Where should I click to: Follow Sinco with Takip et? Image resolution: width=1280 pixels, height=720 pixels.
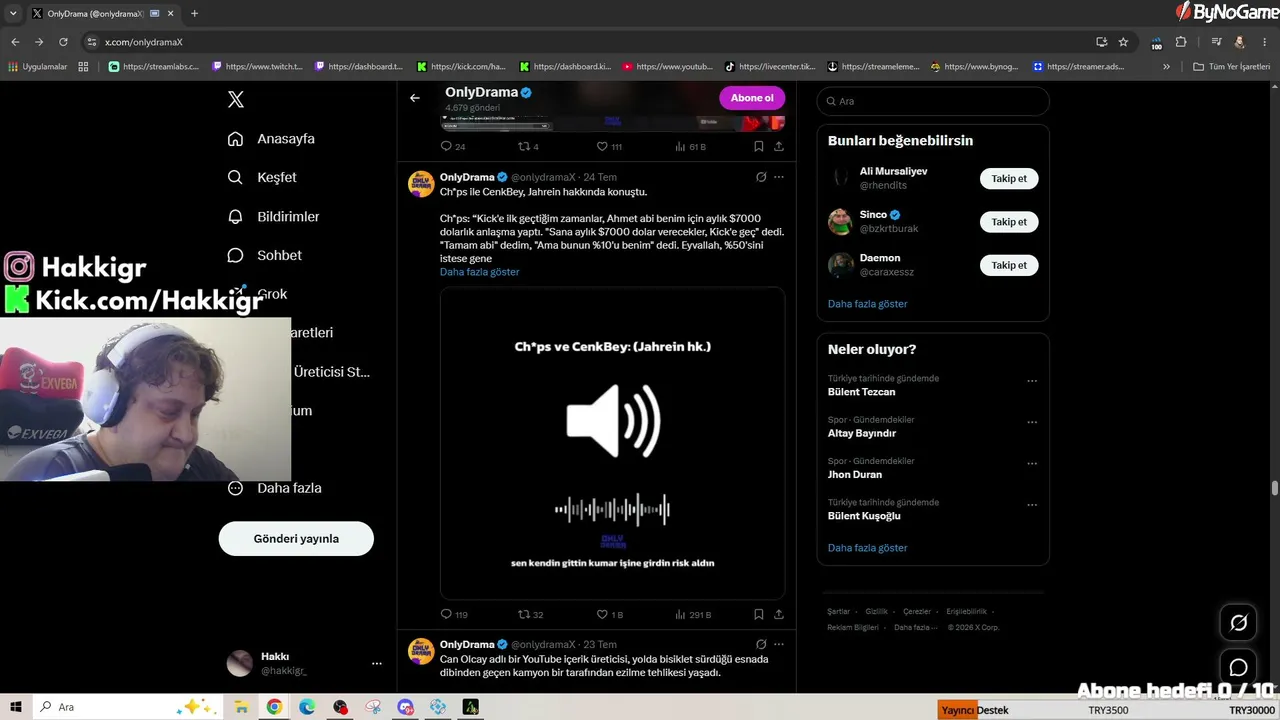pos(1009,222)
